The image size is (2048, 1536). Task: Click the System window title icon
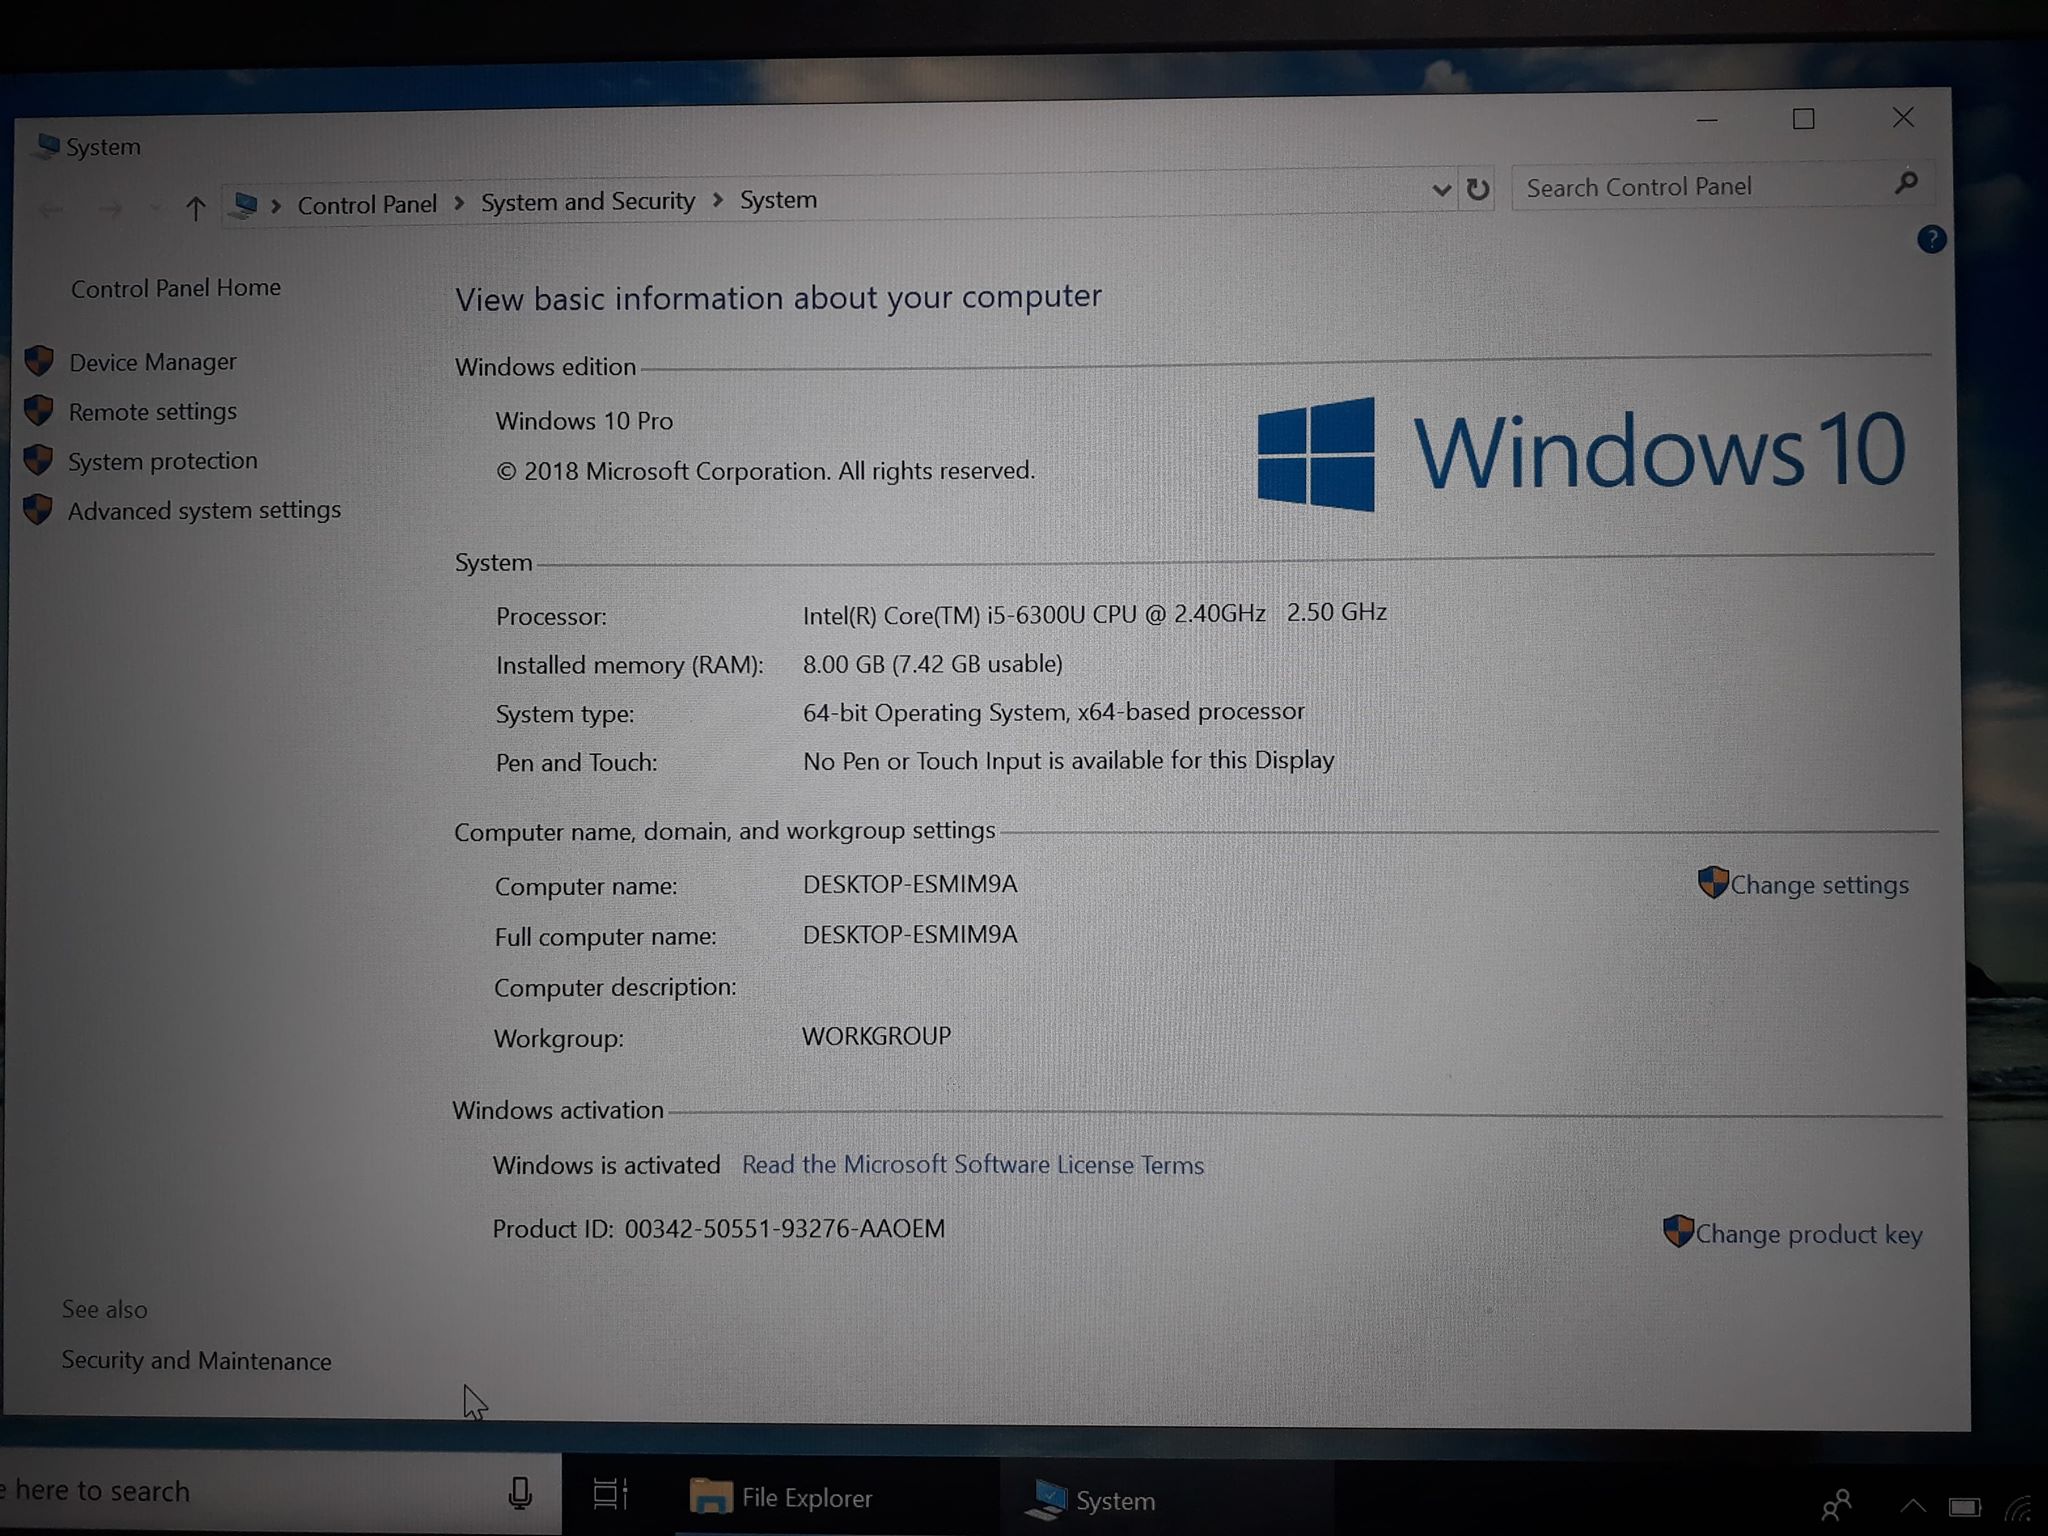[x=46, y=147]
